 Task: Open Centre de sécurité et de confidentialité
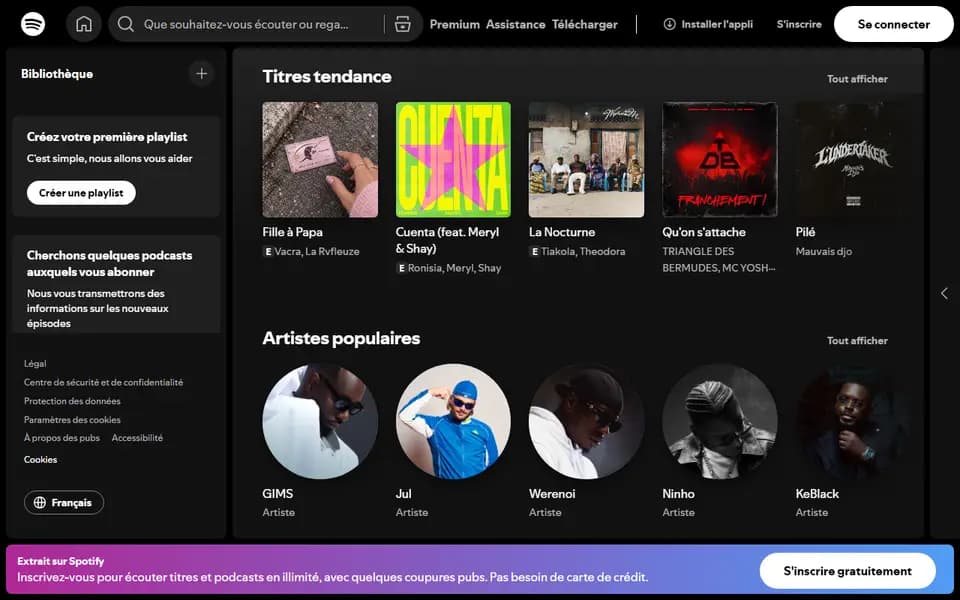[x=103, y=382]
